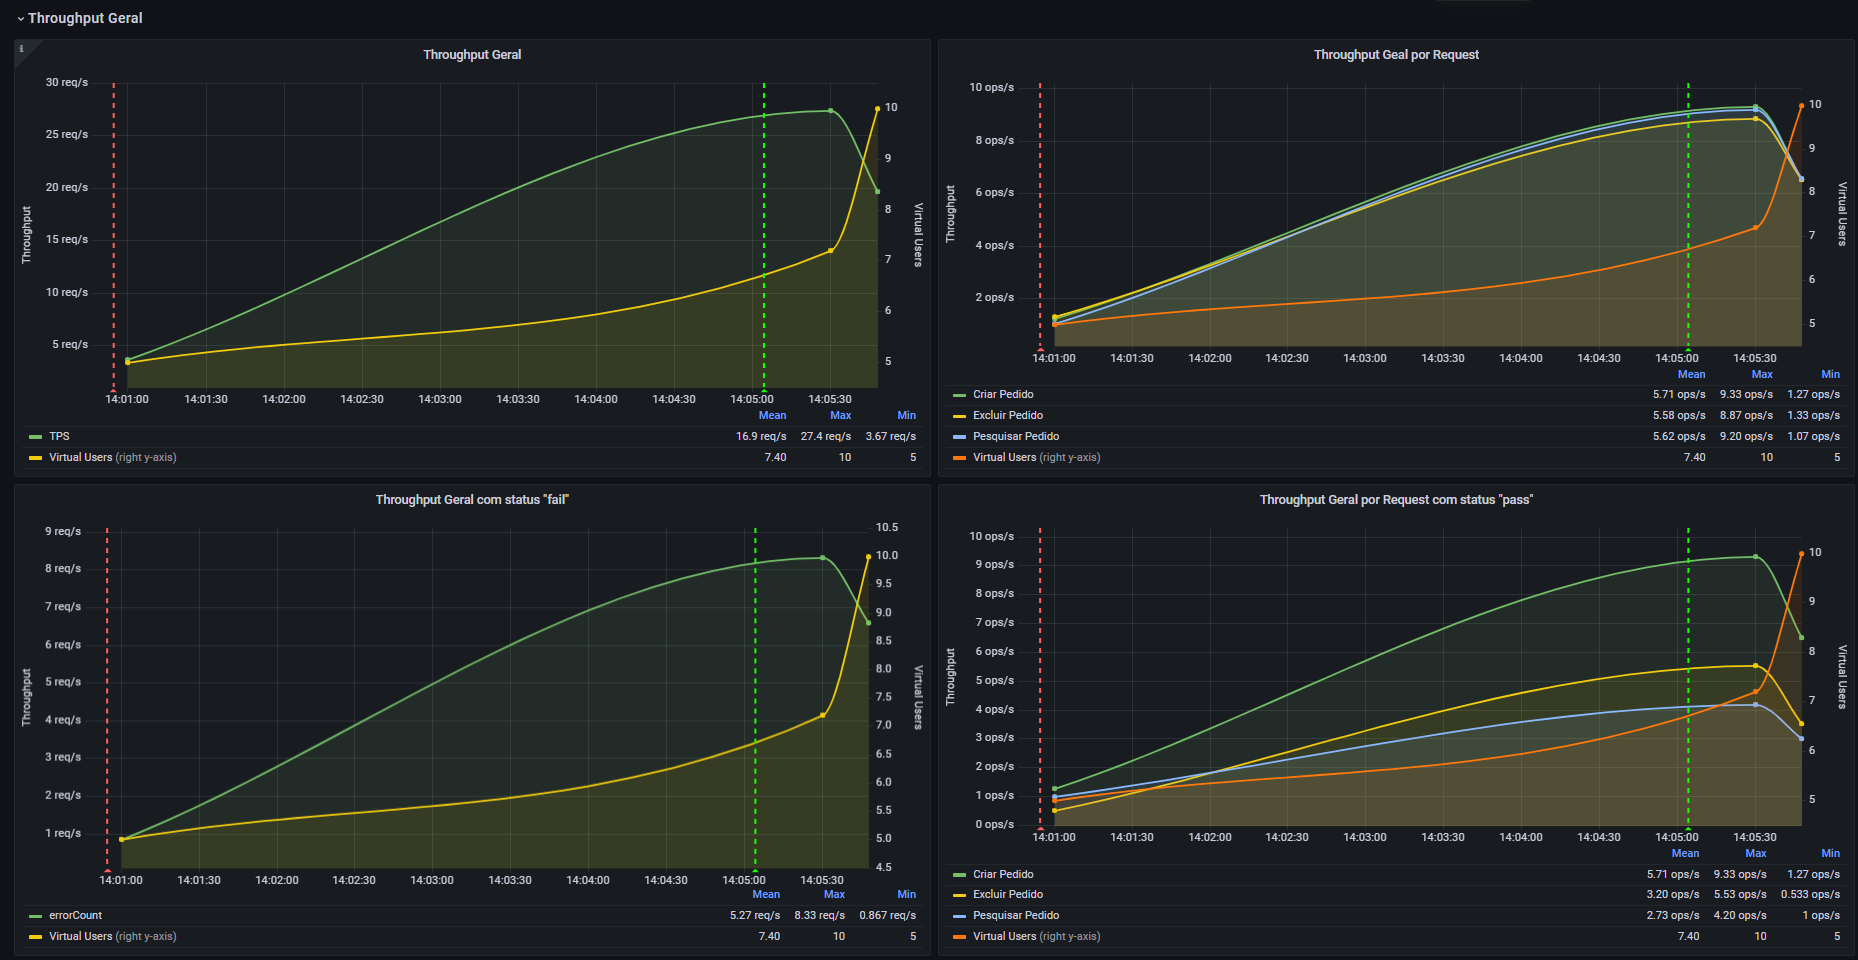
Task: Open the info icon on Throughput Geral panel
Action: pos(21,48)
